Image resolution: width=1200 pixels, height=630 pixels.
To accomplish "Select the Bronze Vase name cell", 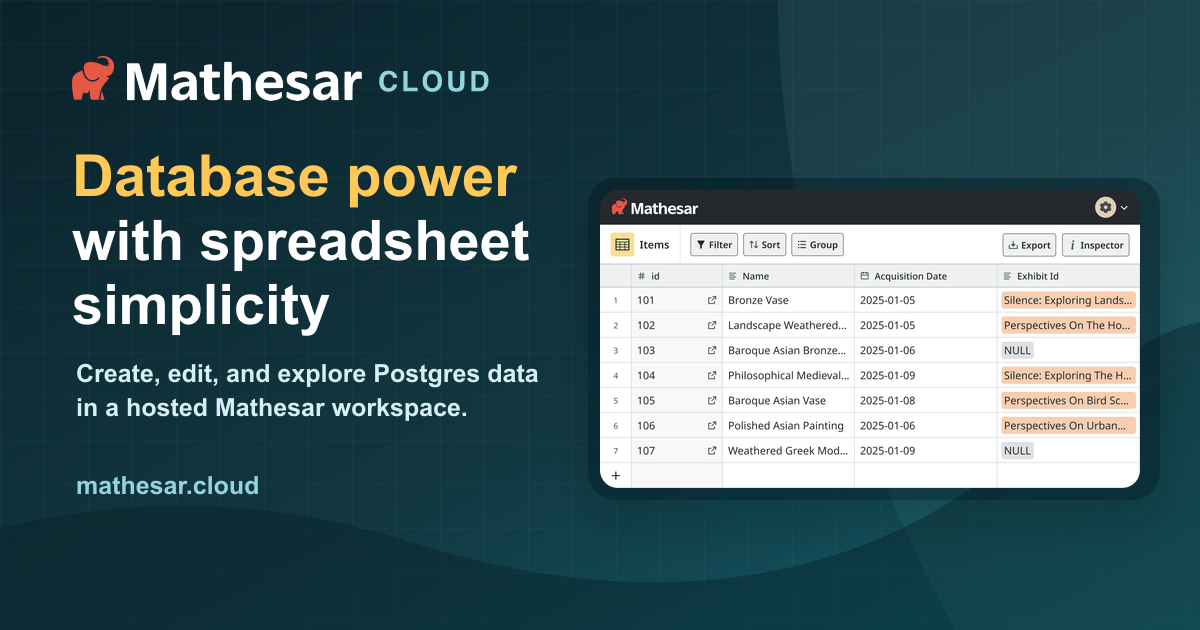I will [x=788, y=300].
